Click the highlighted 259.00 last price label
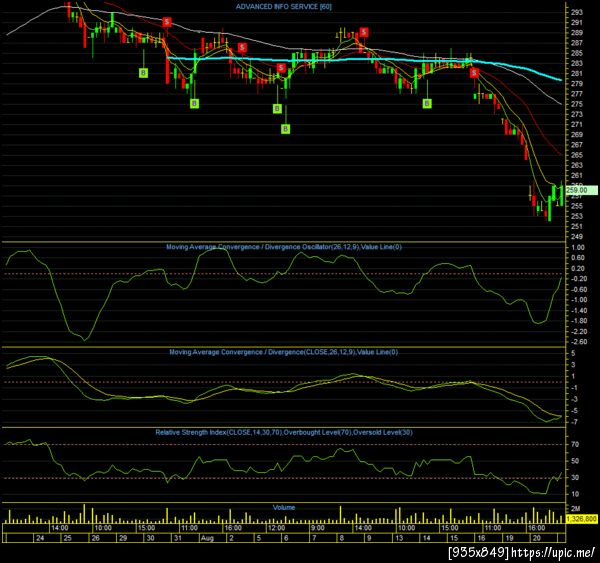 (x=581, y=190)
